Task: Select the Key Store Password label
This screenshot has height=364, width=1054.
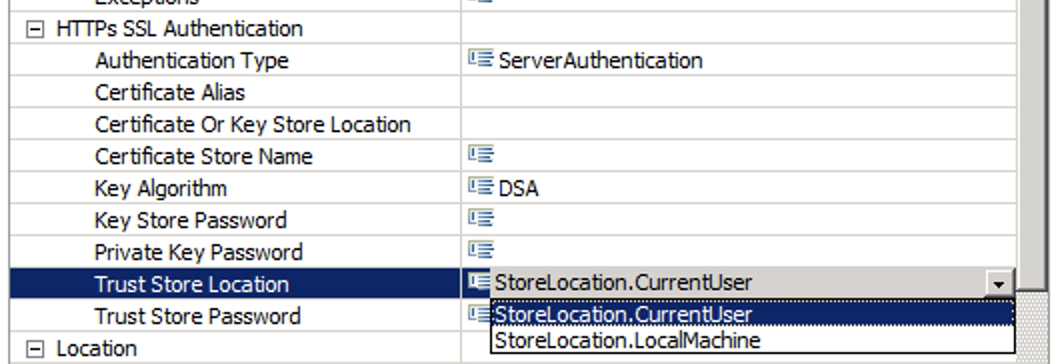Action: (x=191, y=220)
